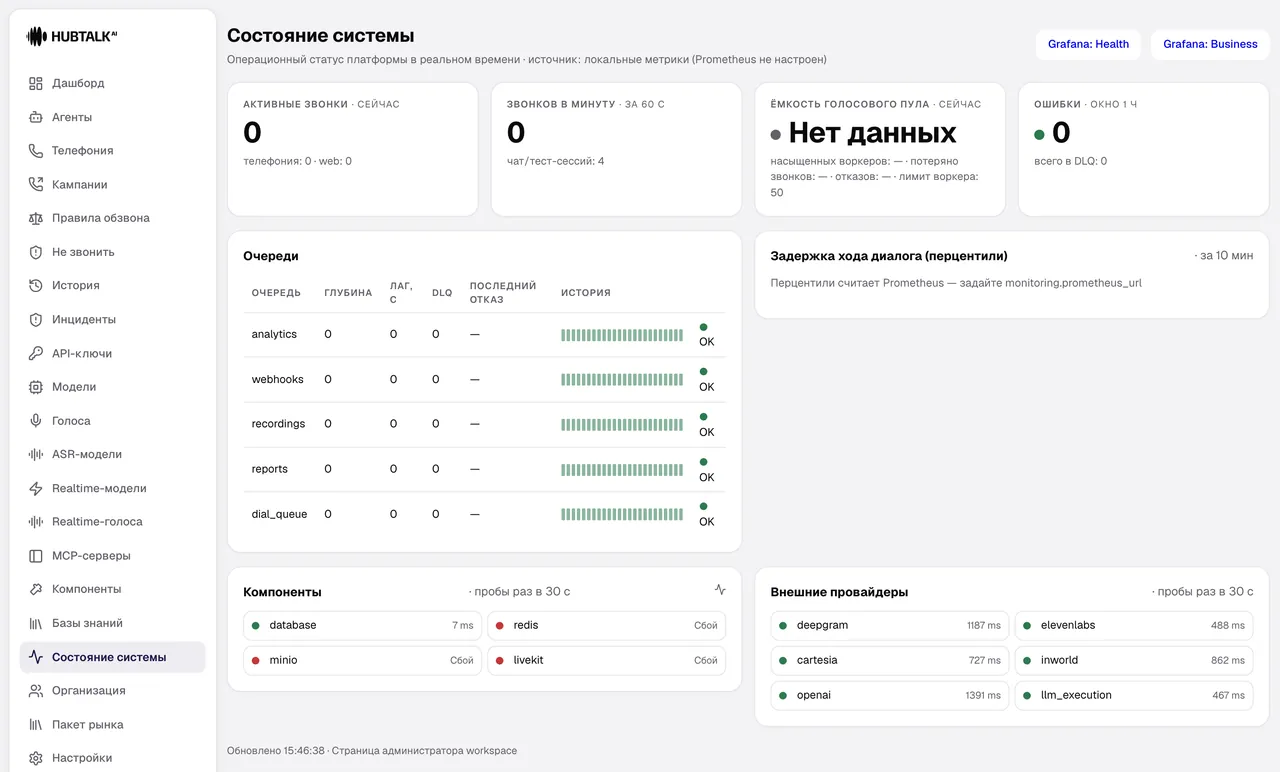Select the Состояние системы menu item
Image resolution: width=1280 pixels, height=772 pixels.
112,657
